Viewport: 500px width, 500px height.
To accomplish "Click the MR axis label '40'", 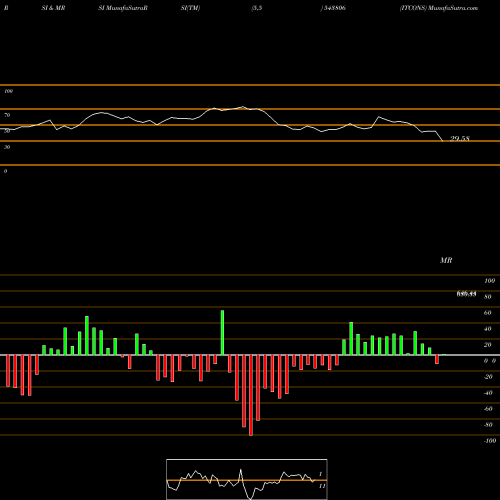I will tap(488, 329).
